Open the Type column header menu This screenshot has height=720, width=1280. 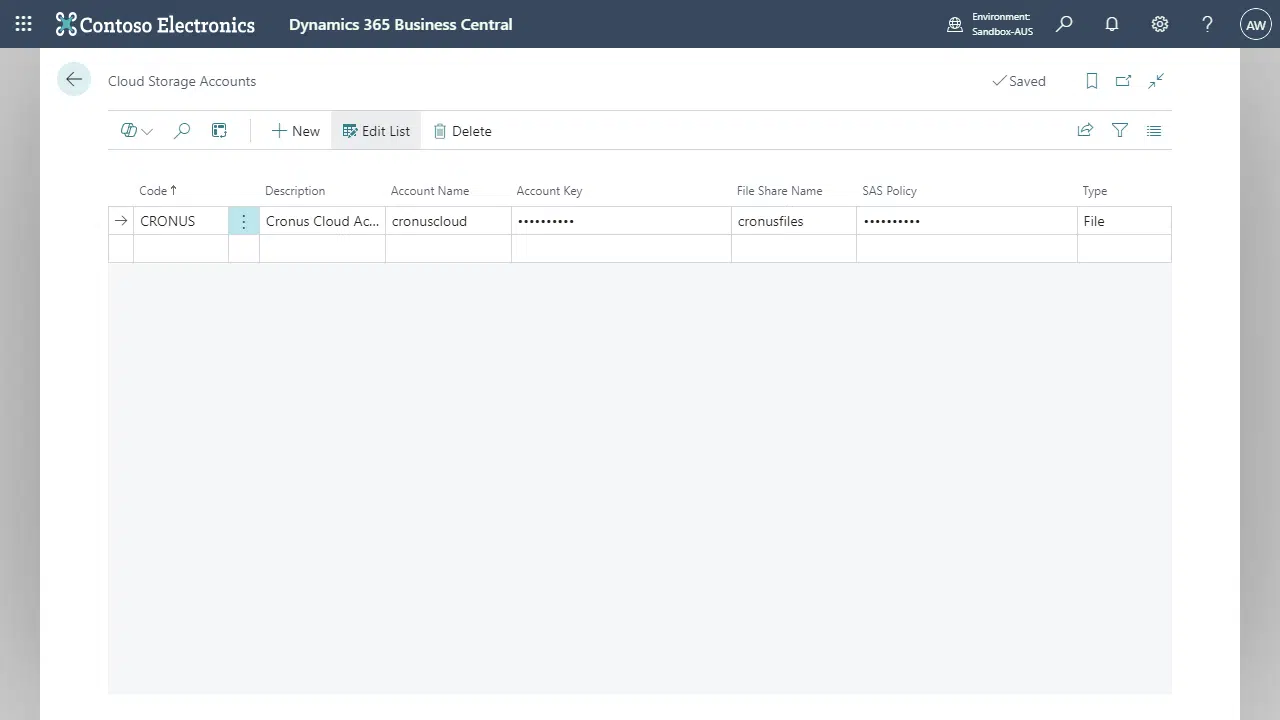pos(1094,191)
